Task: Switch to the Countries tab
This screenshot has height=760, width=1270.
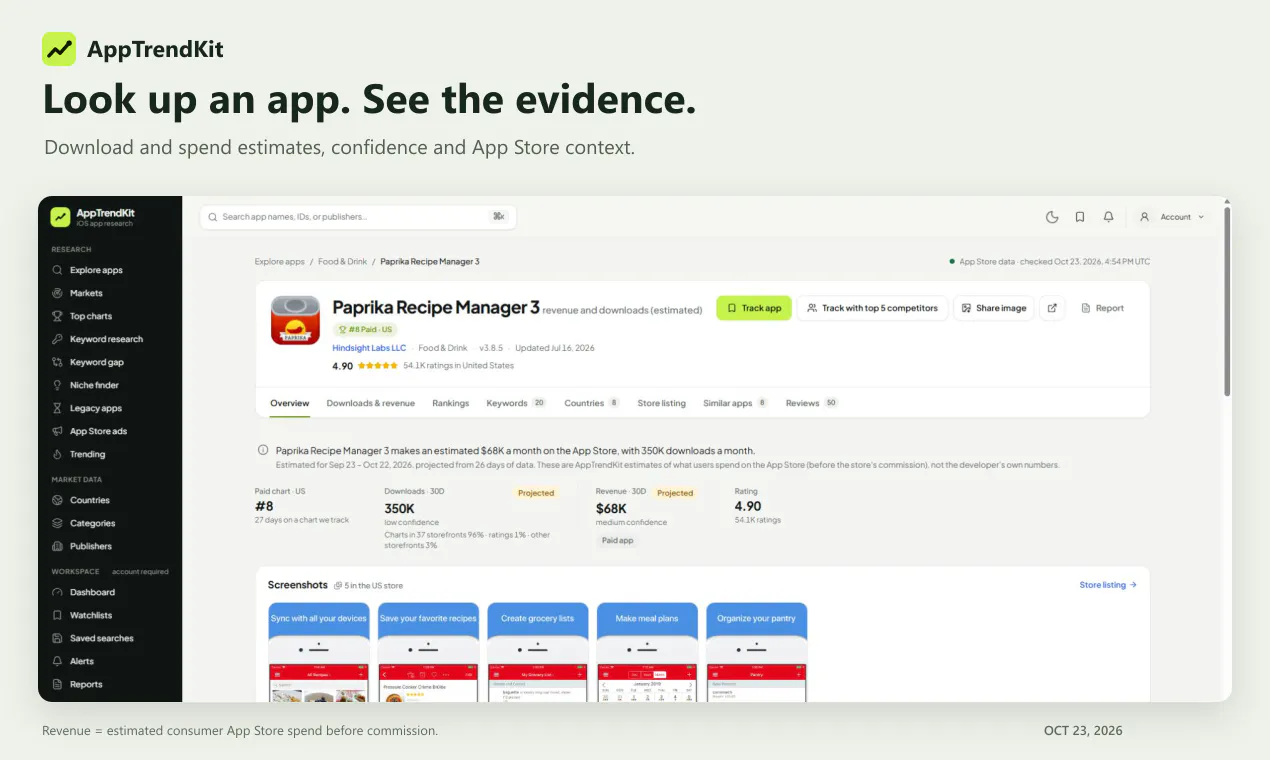Action: [592, 403]
